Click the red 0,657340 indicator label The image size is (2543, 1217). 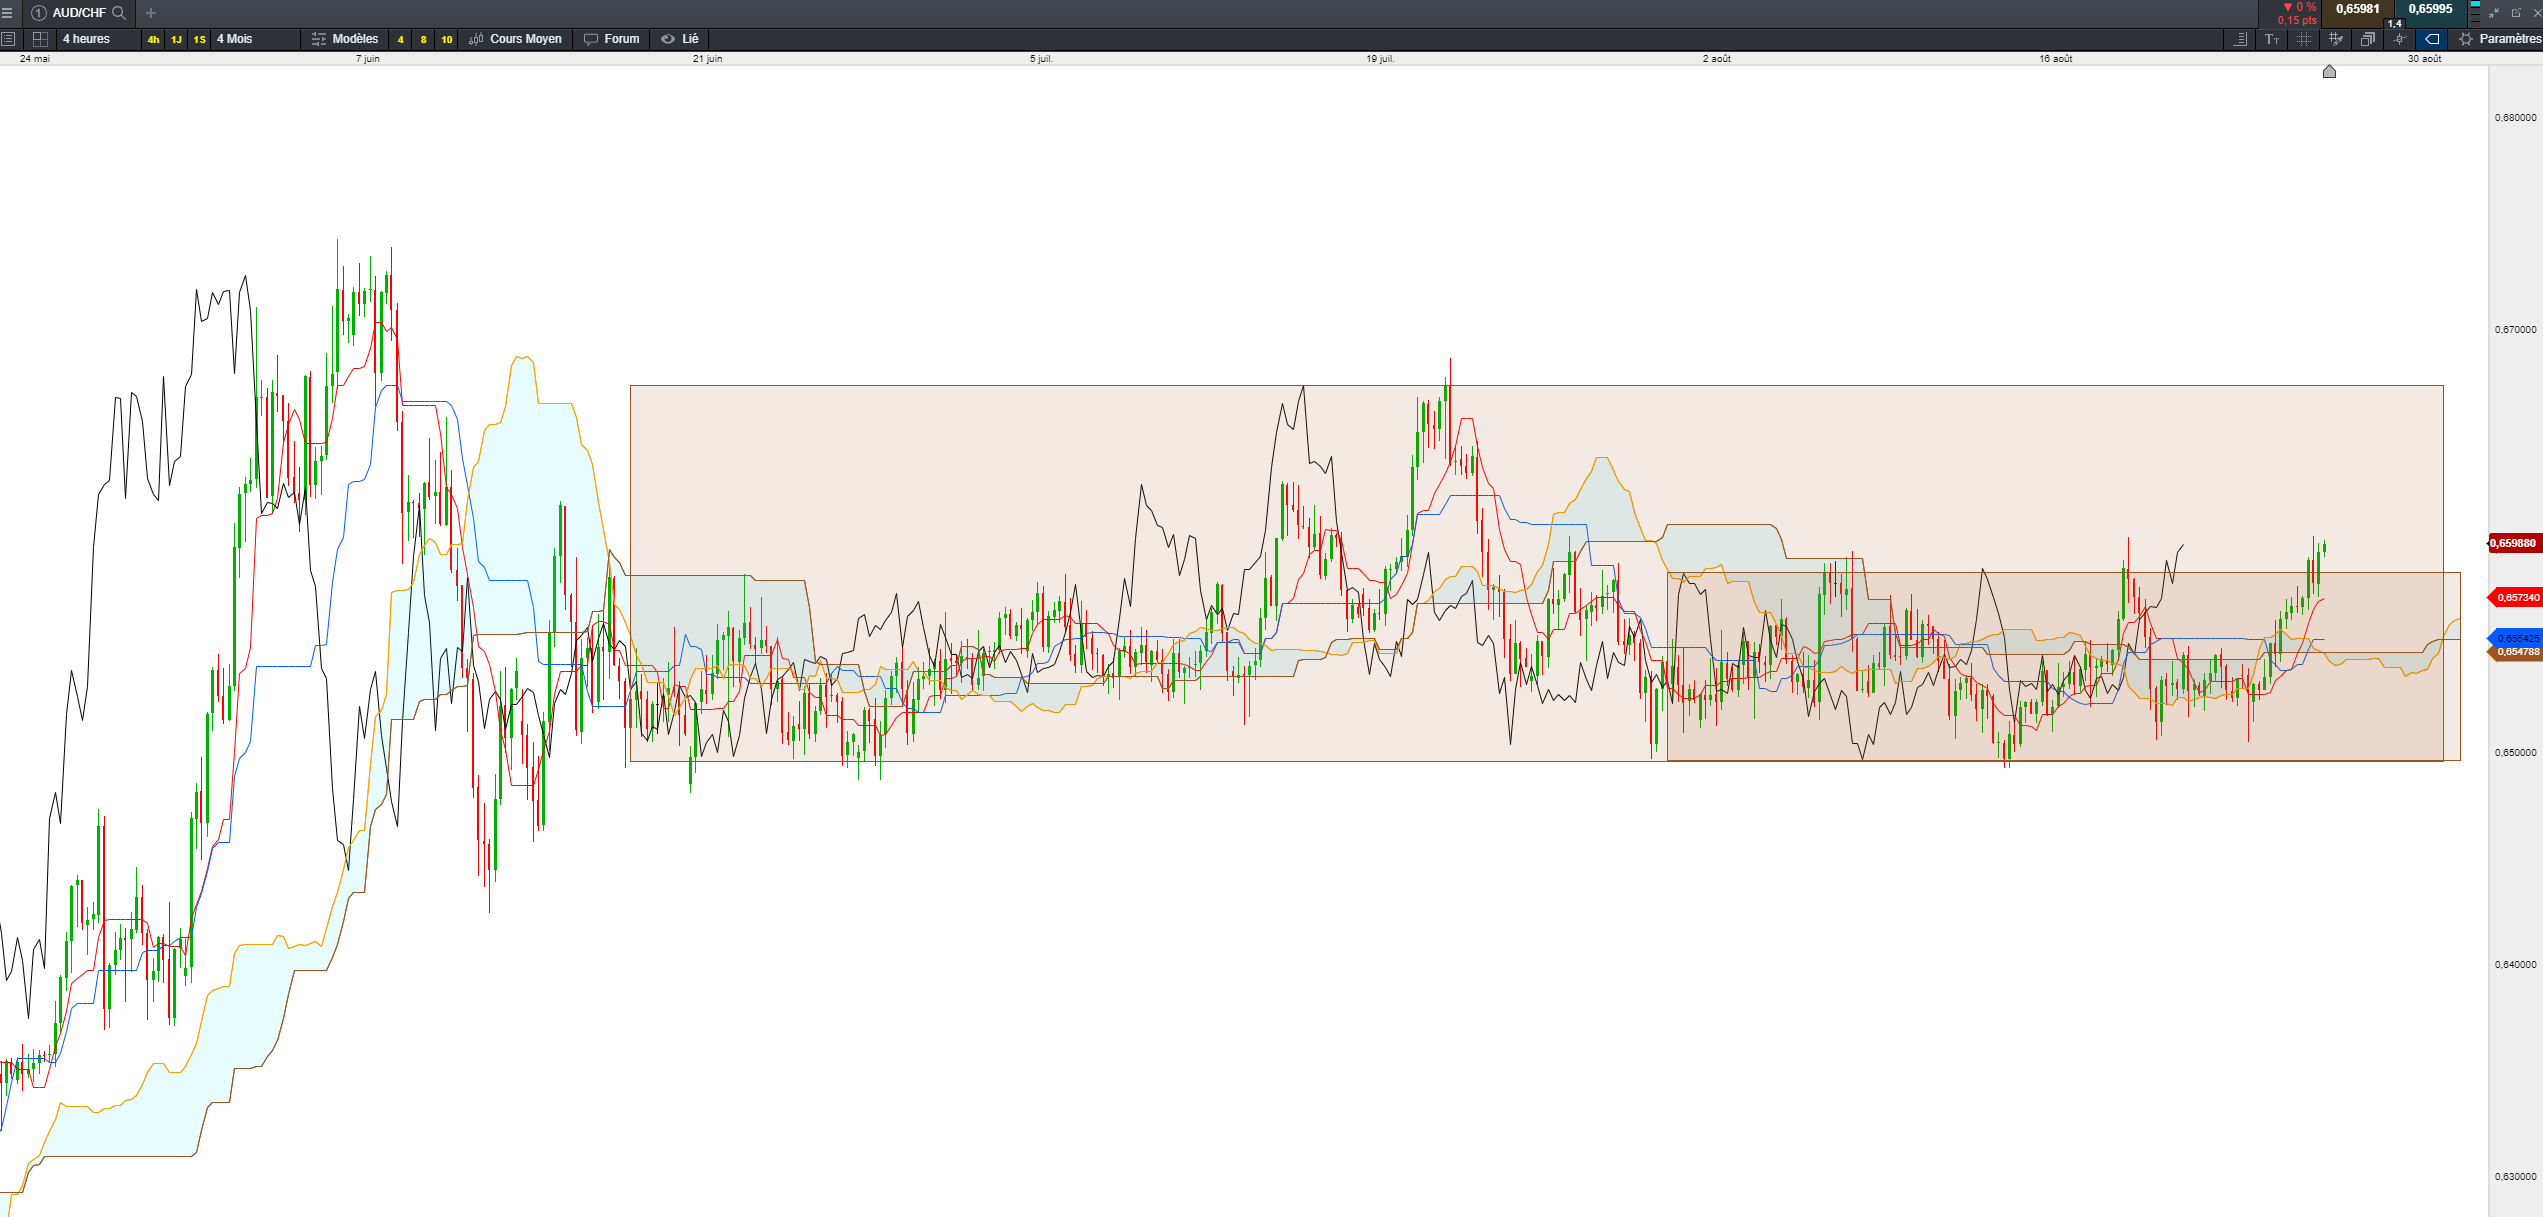coord(2514,598)
